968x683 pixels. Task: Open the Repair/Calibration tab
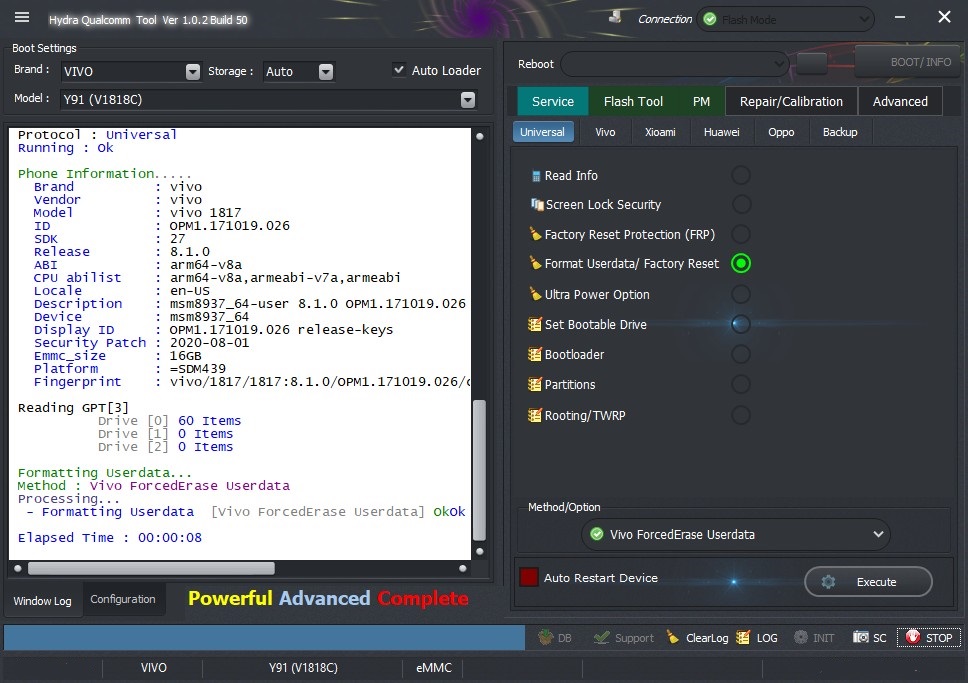click(x=791, y=101)
